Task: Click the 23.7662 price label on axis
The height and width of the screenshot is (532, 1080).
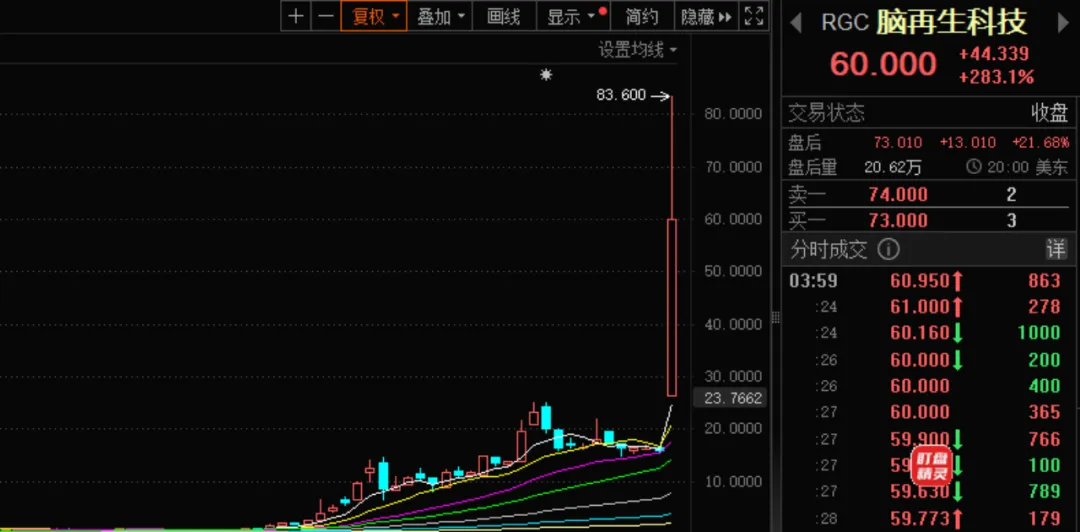Action: point(734,398)
